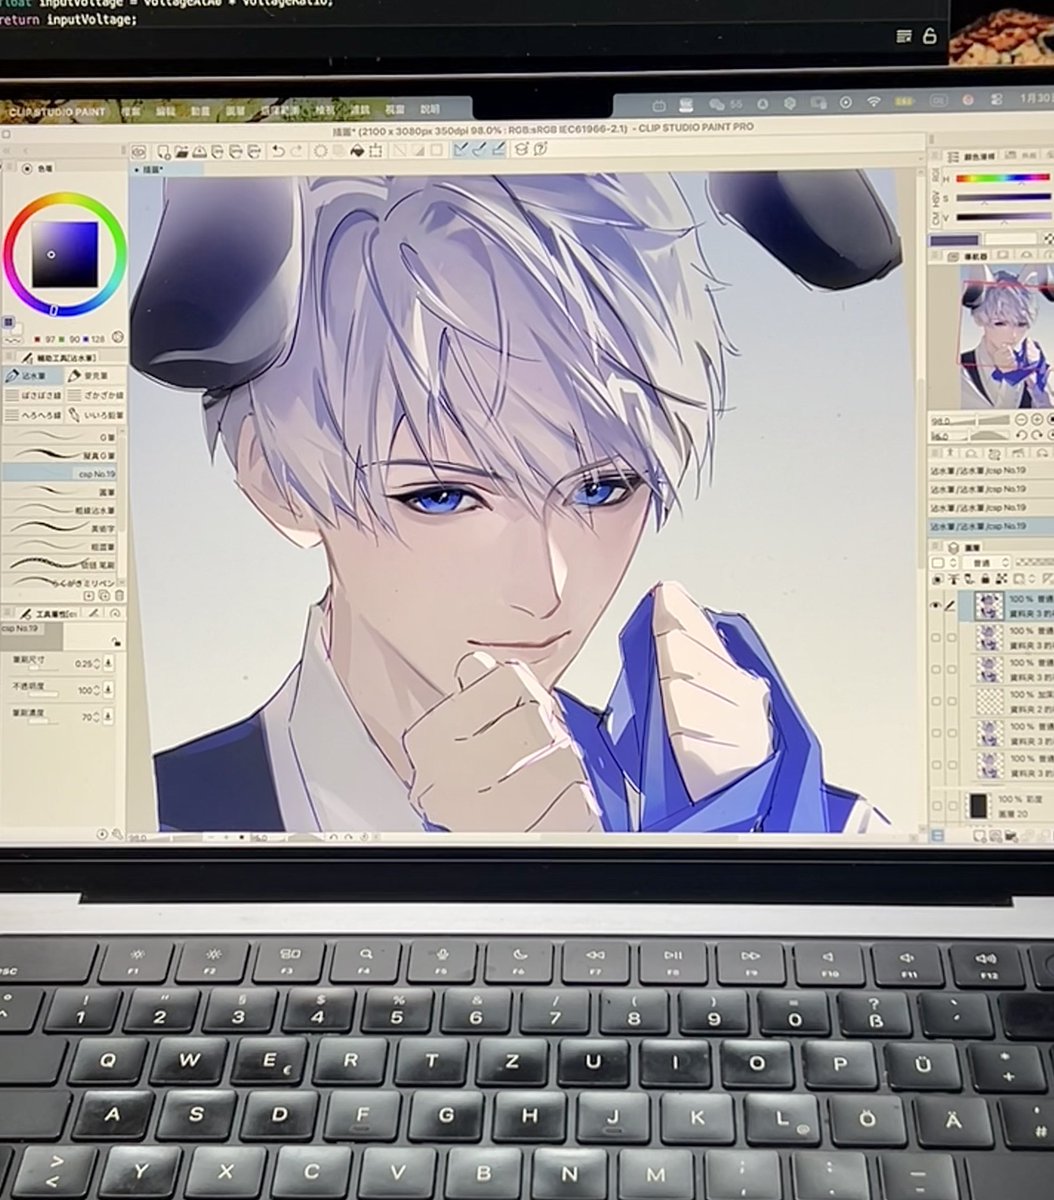This screenshot has height=1200, width=1054.
Task: Toggle visibility box of the 加深 layer
Action: 935,701
